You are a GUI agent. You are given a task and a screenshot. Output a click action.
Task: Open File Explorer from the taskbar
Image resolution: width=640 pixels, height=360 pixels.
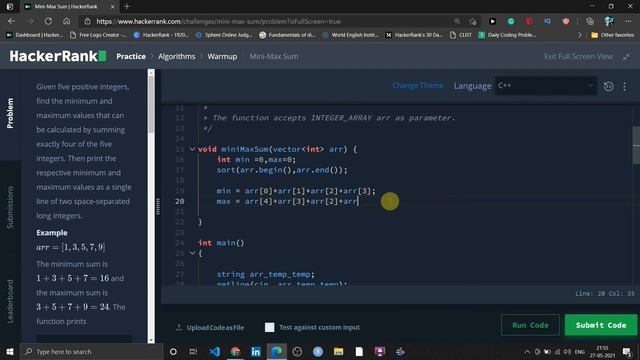tap(338, 351)
